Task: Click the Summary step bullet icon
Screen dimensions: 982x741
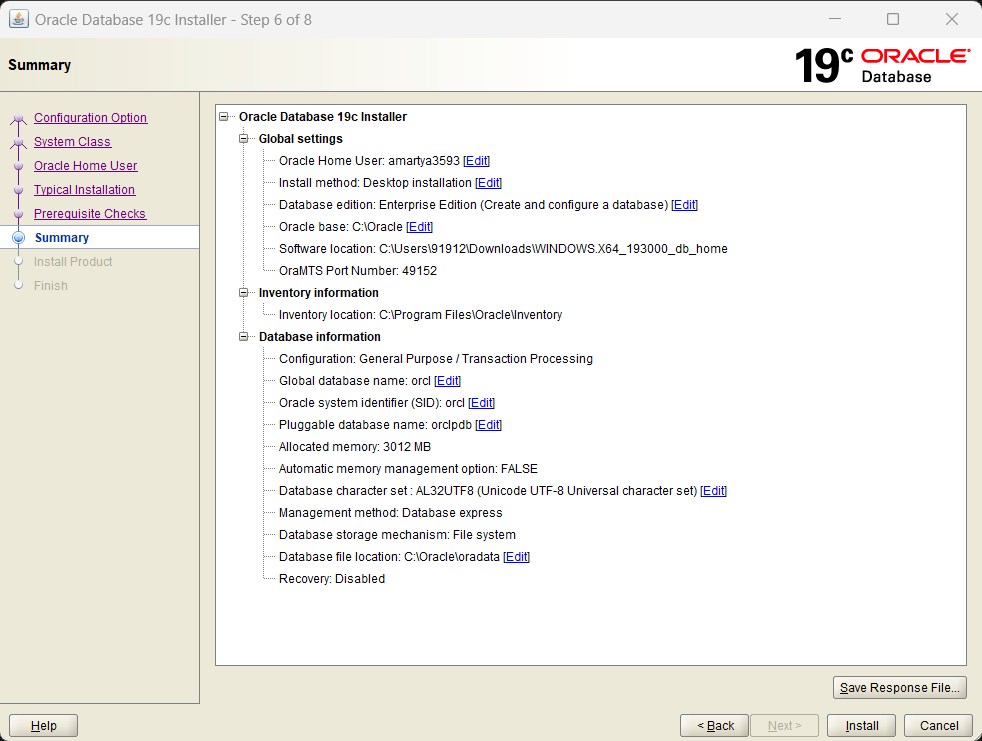Action: click(18, 237)
